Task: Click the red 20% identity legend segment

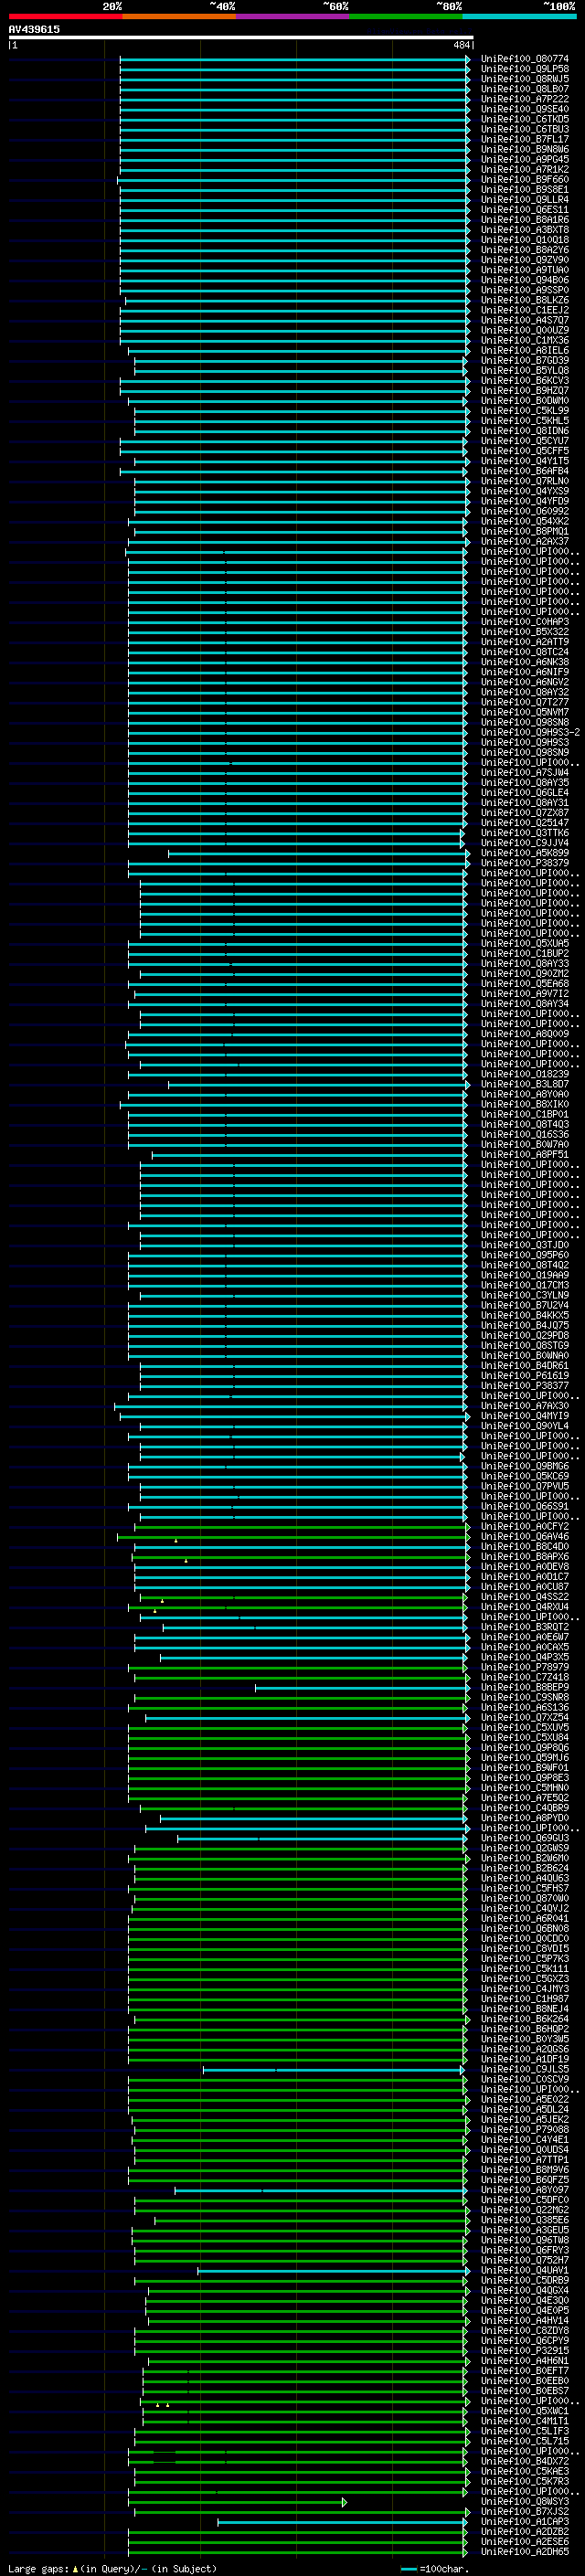Action: 65,16
